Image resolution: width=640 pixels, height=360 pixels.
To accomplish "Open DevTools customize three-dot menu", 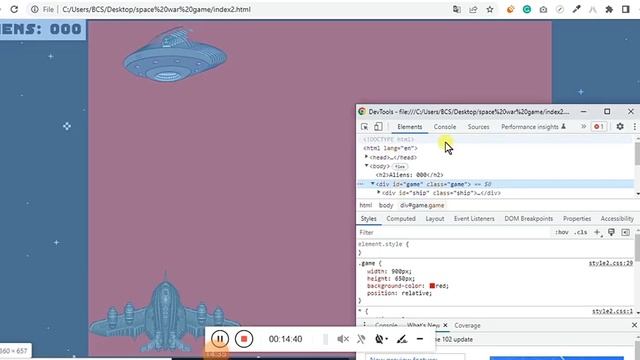I will (x=635, y=127).
